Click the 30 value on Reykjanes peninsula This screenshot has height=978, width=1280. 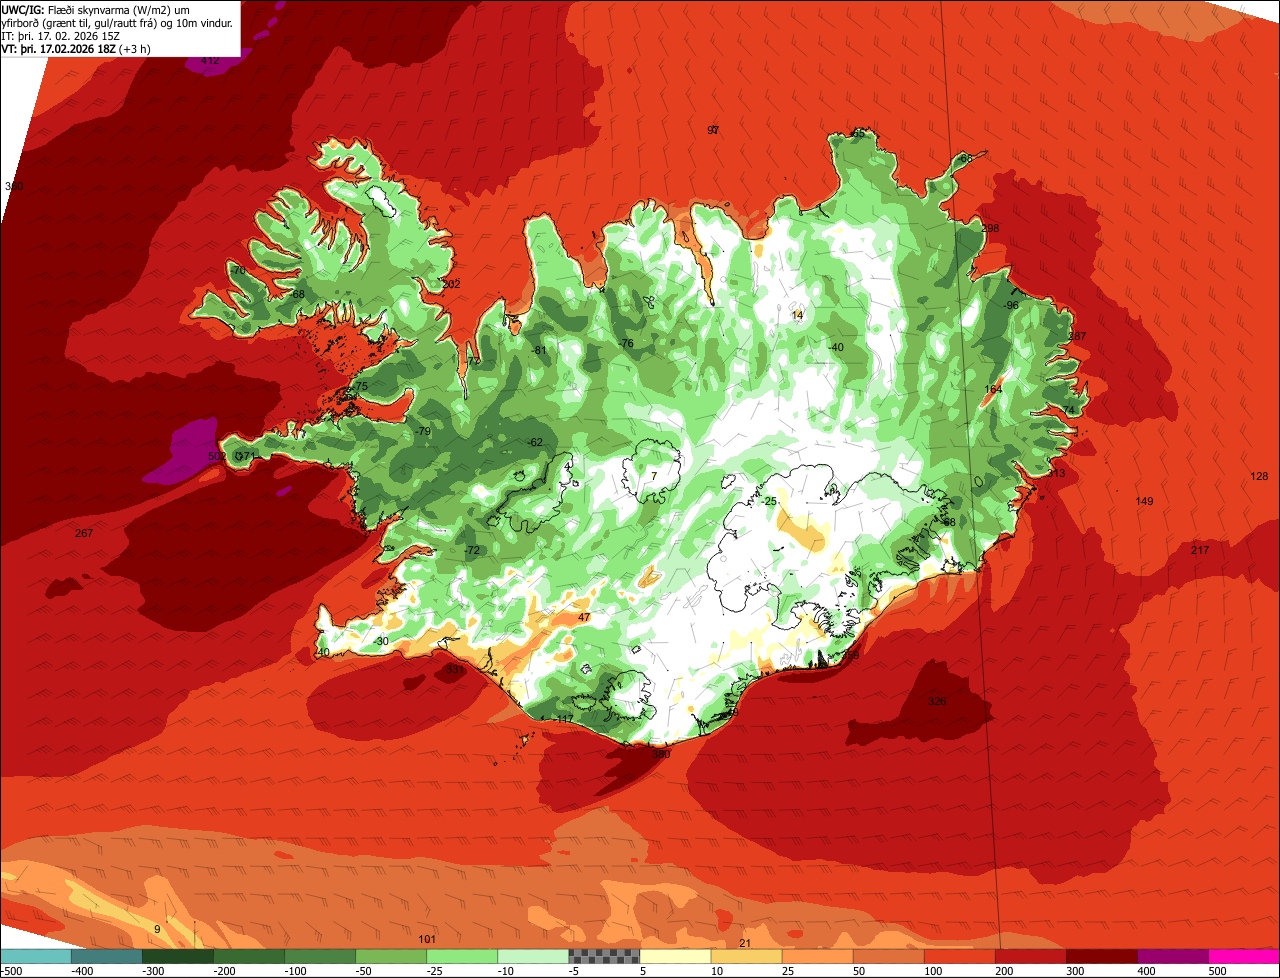click(x=382, y=641)
